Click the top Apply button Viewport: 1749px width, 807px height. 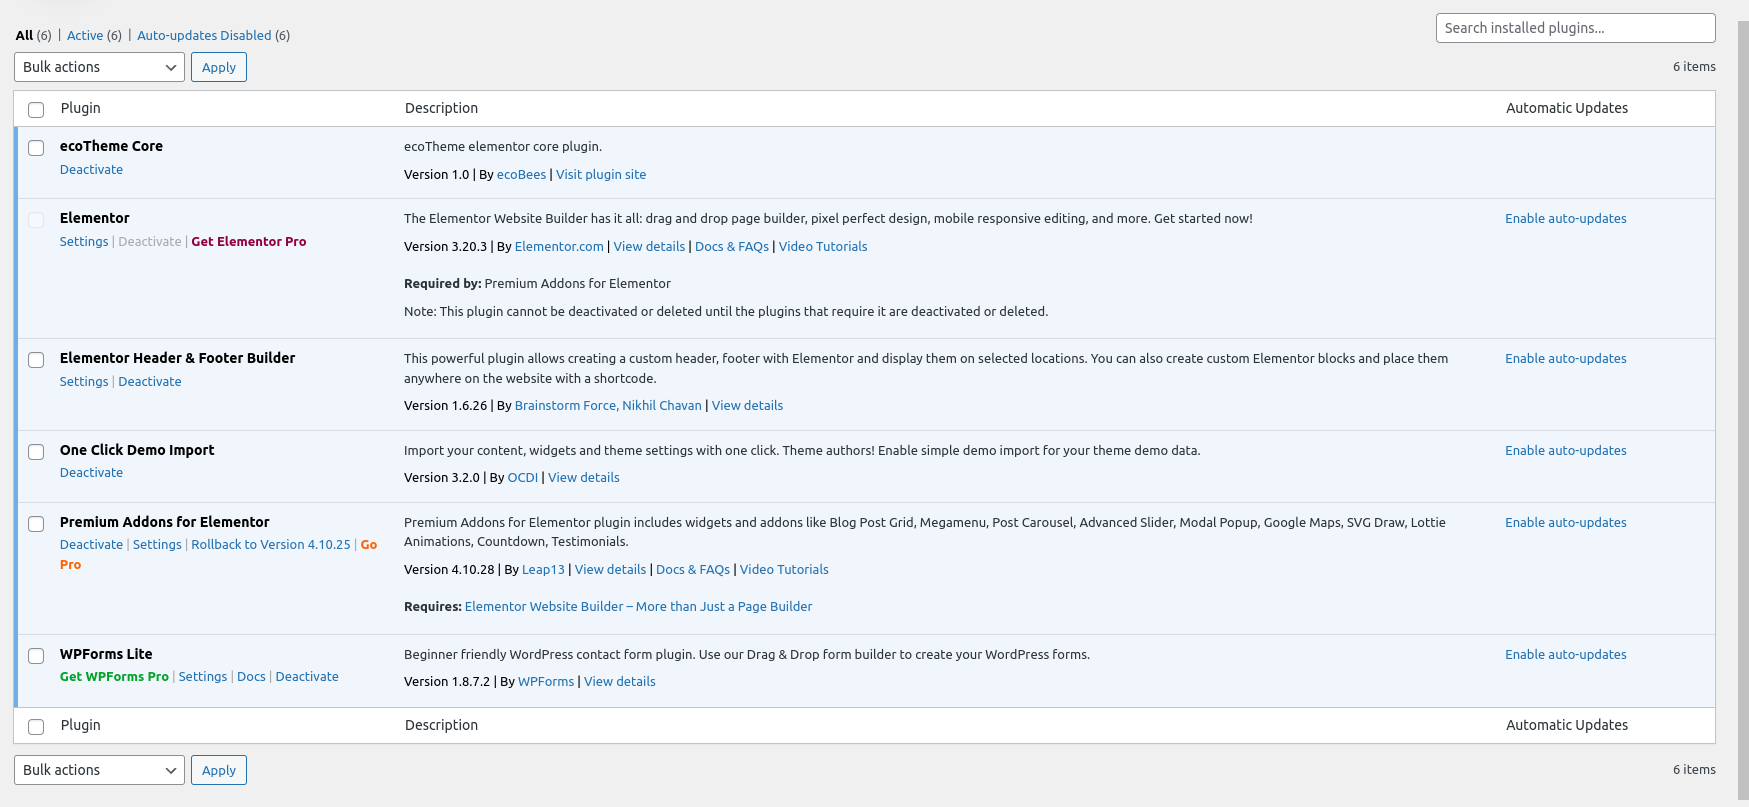219,67
